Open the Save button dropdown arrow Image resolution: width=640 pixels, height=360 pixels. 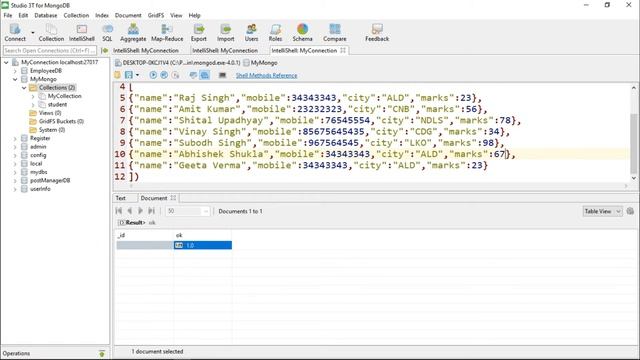click(137, 75)
